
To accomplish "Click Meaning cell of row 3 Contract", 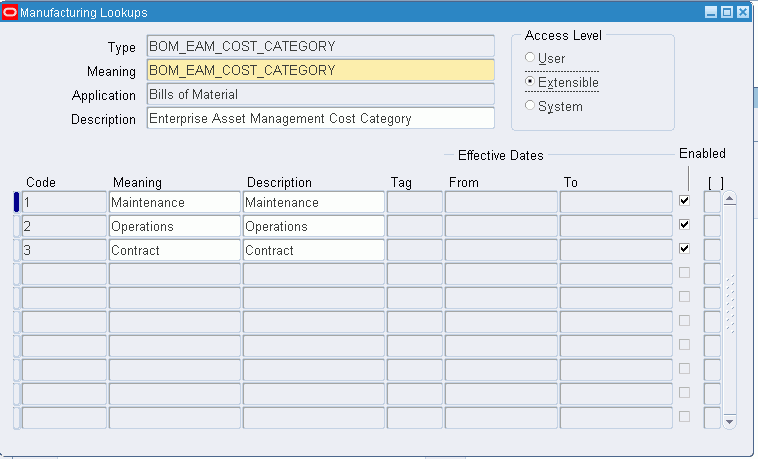I will (175, 251).
